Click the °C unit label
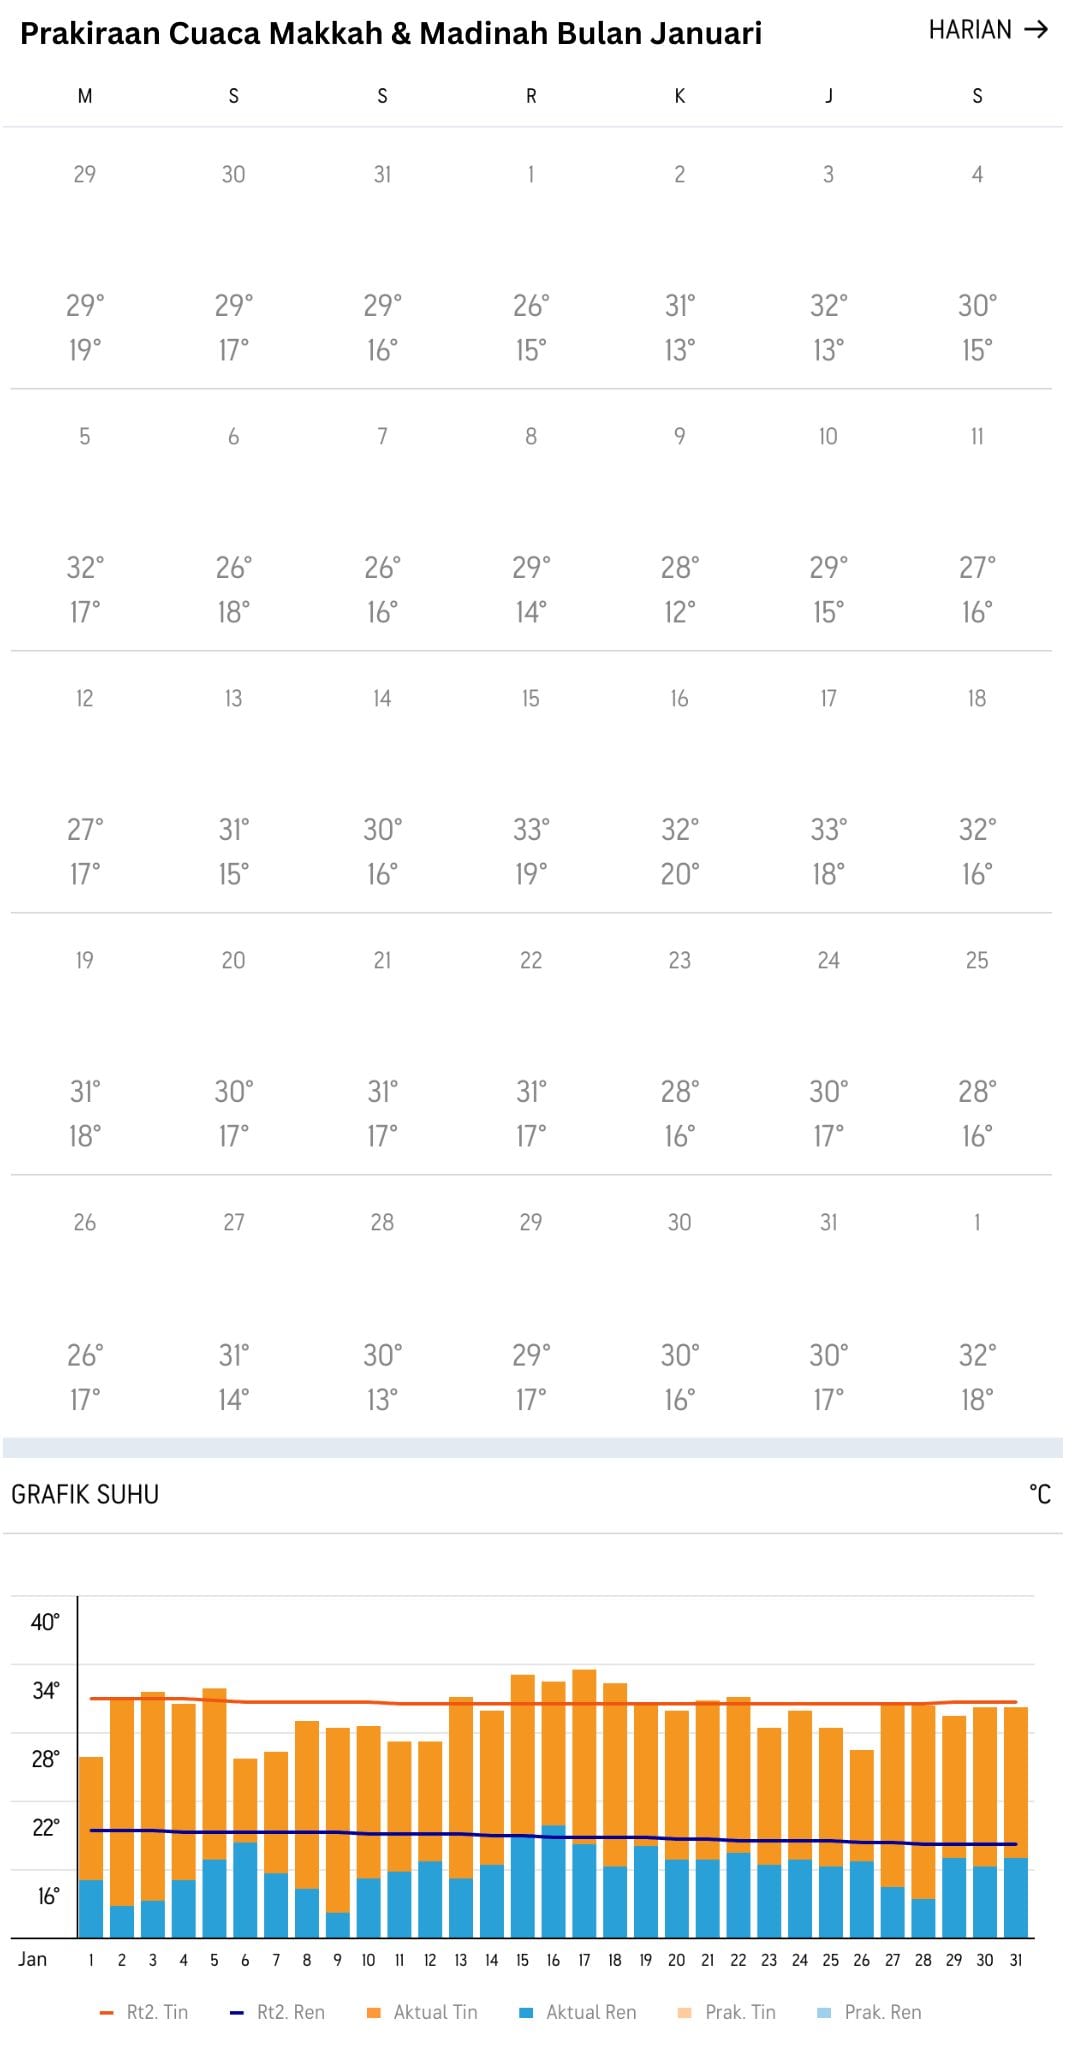This screenshot has height=2048, width=1076. 1039,1494
